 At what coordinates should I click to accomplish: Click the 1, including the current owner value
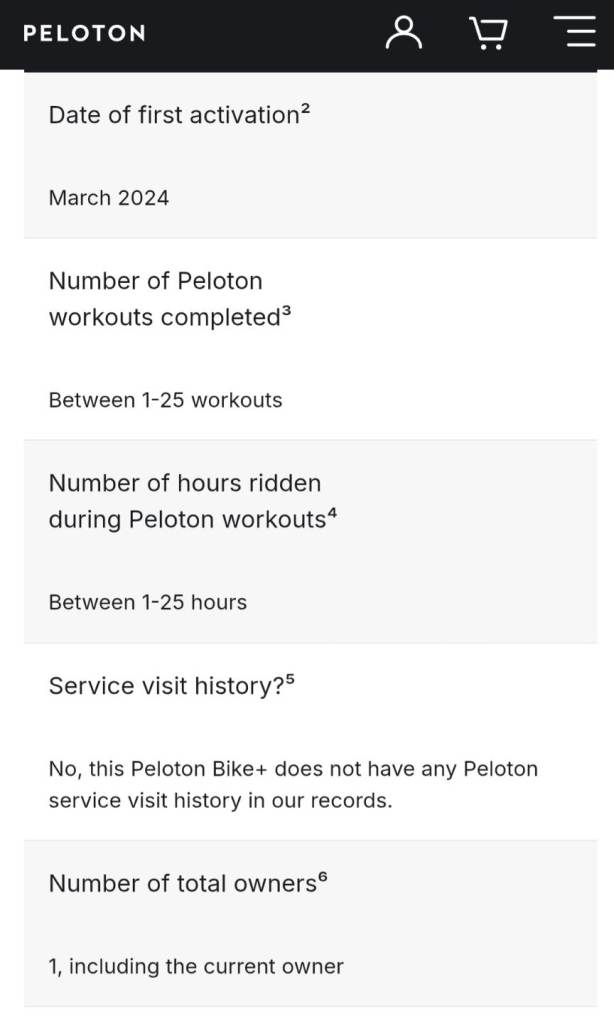[x=196, y=966]
